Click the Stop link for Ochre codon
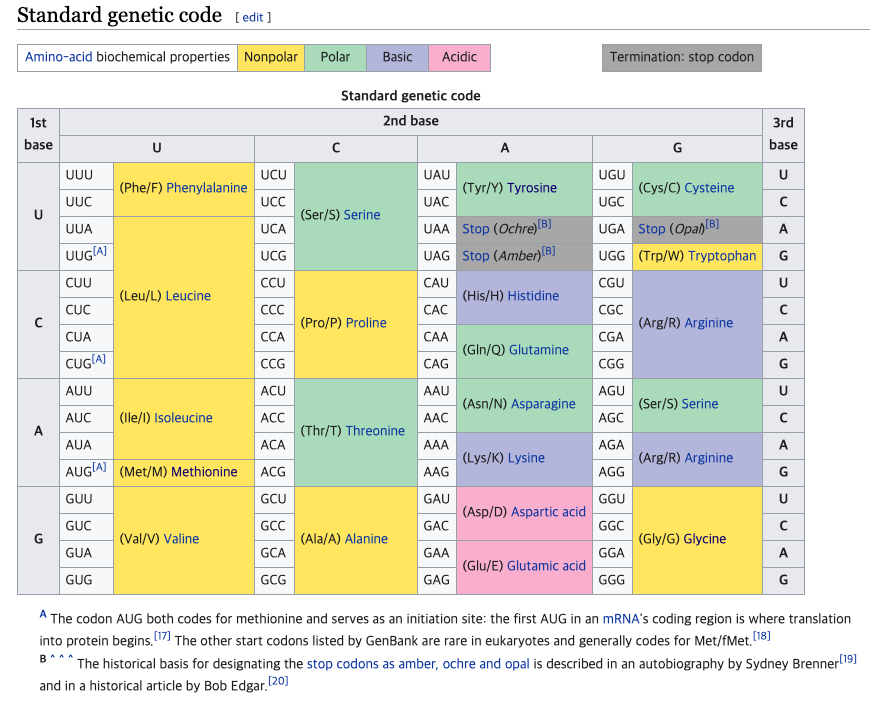870x706 pixels. [476, 229]
